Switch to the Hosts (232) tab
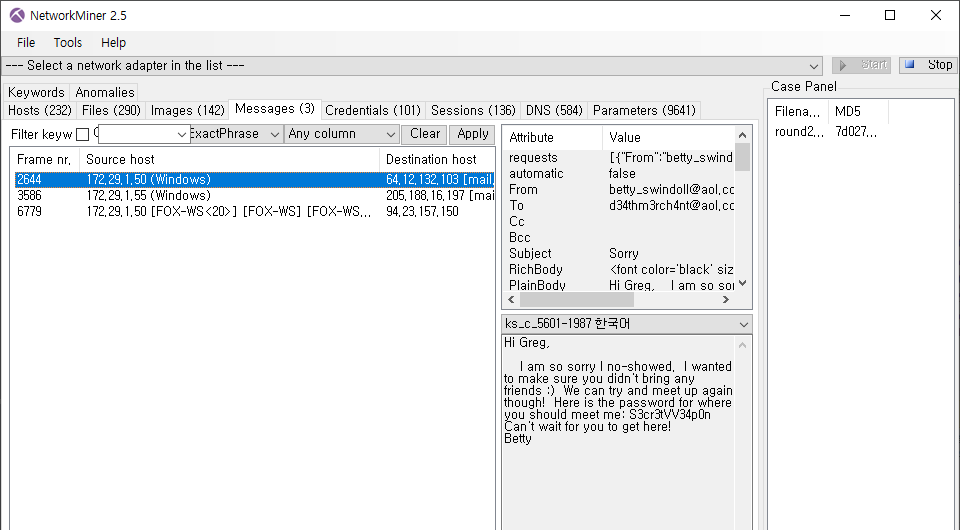This screenshot has width=960, height=530. [x=40, y=110]
